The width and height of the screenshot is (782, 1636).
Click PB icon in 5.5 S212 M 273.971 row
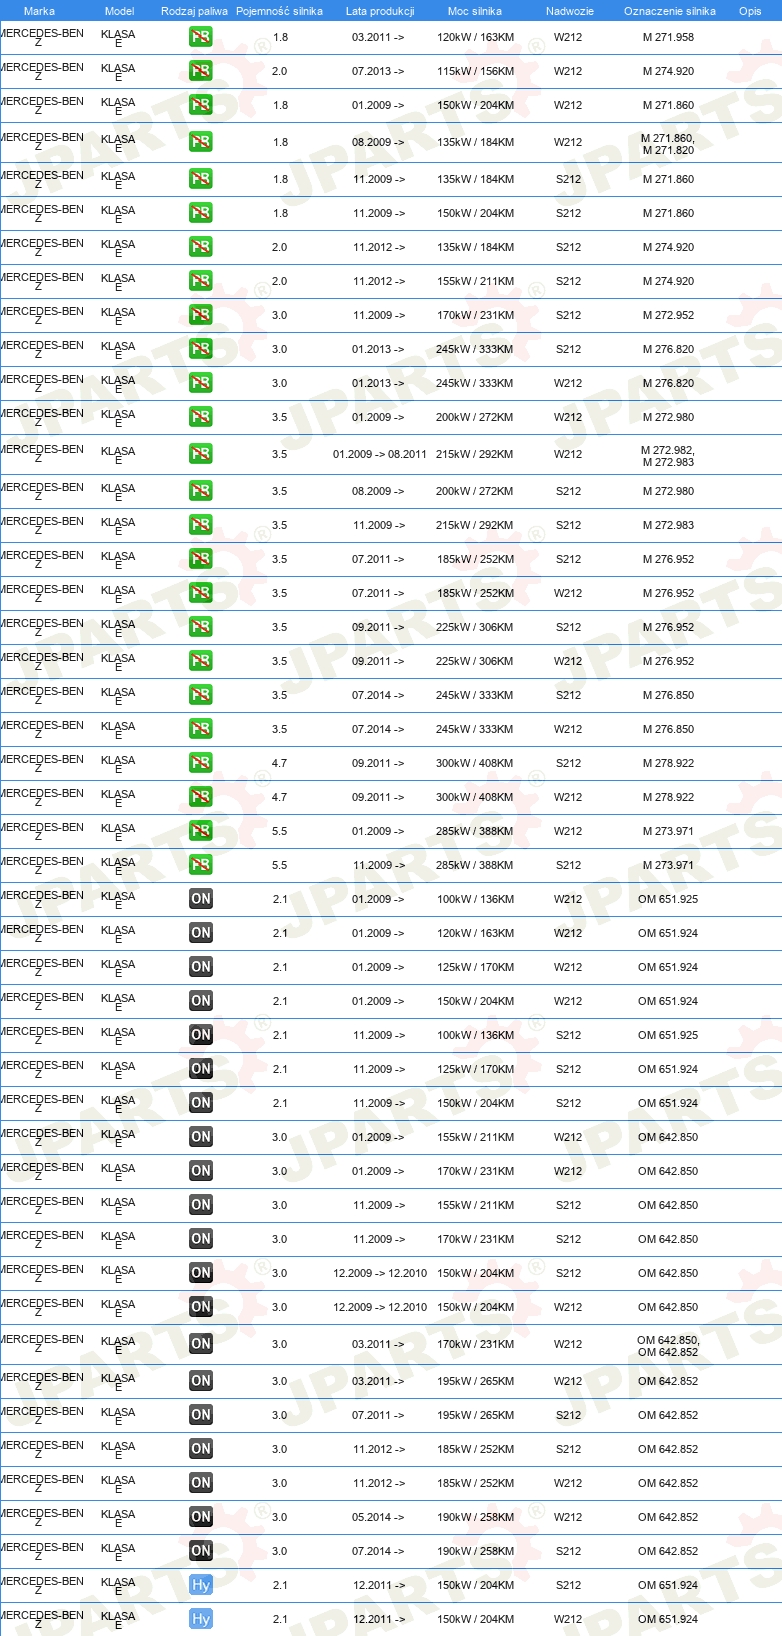pyautogui.click(x=201, y=865)
